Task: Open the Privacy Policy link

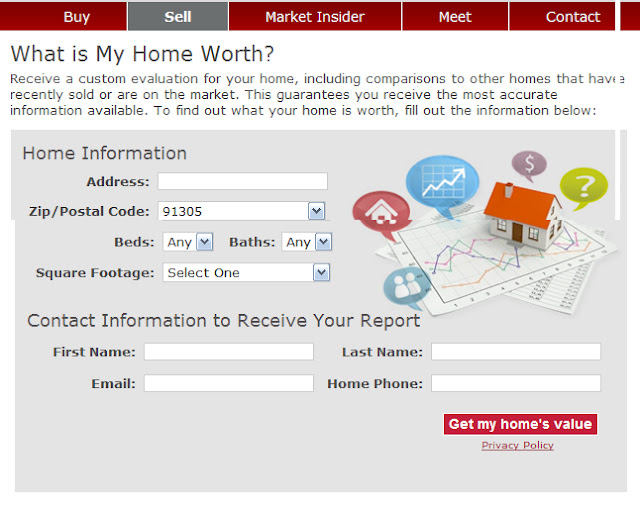Action: (x=518, y=445)
